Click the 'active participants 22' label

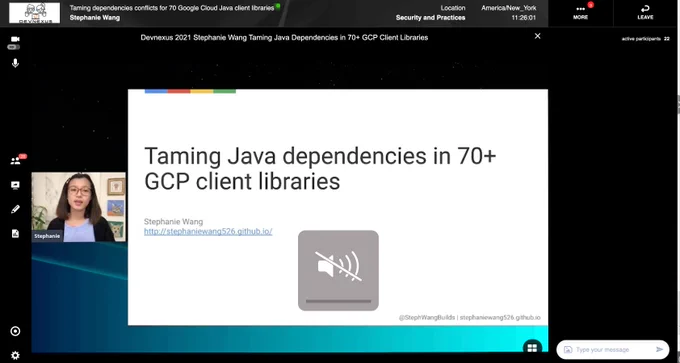pos(645,39)
